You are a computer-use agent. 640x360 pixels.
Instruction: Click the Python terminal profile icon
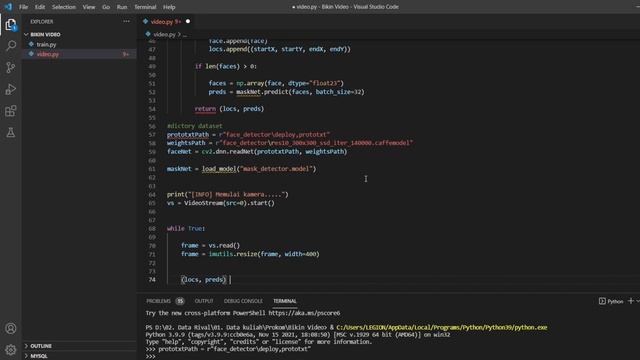pos(602,301)
